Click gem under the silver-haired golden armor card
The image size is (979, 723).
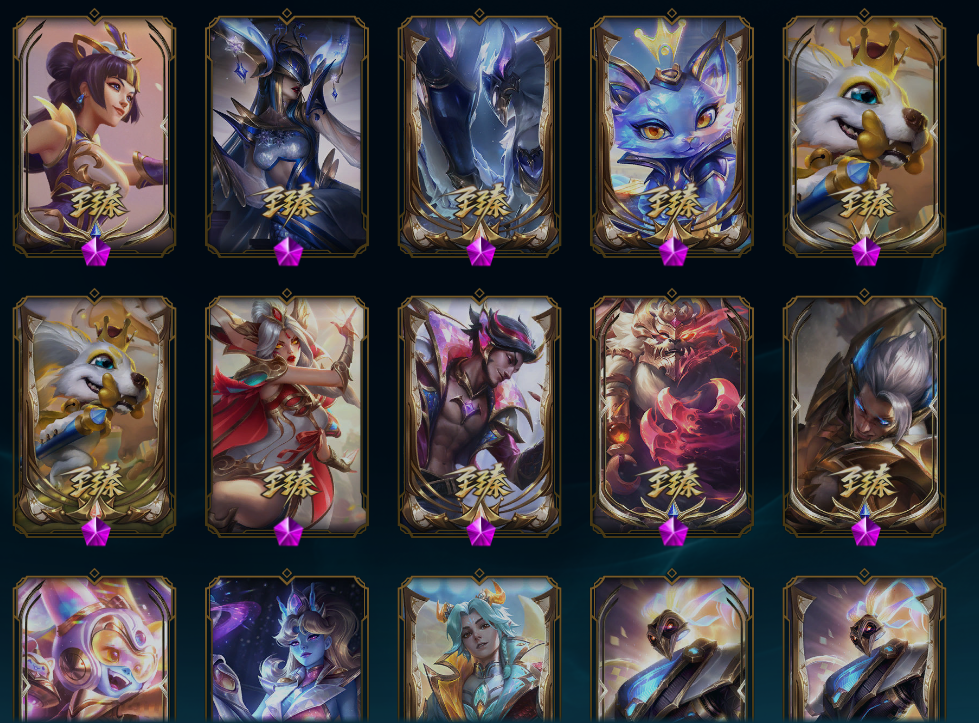coord(865,532)
